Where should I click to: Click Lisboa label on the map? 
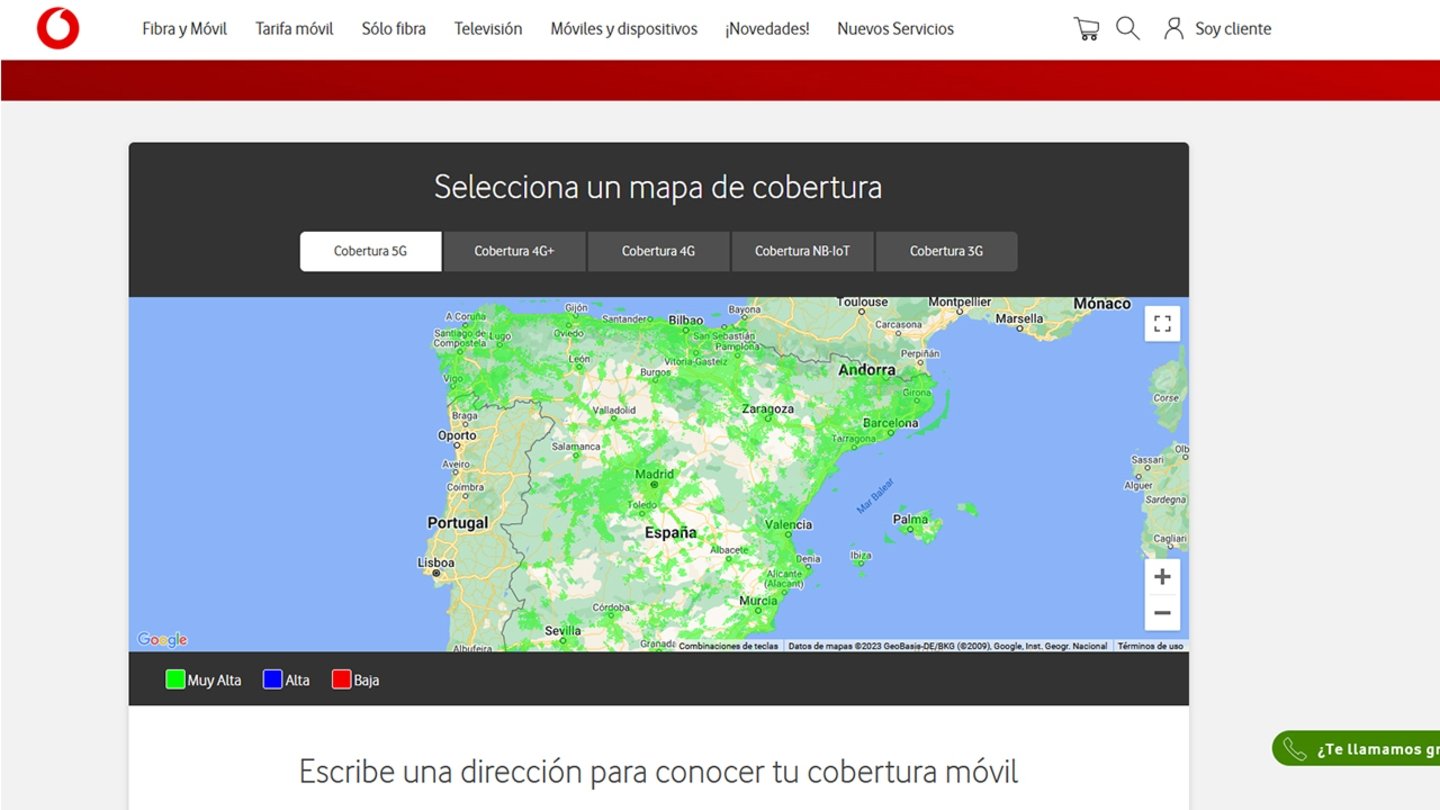[x=436, y=563]
